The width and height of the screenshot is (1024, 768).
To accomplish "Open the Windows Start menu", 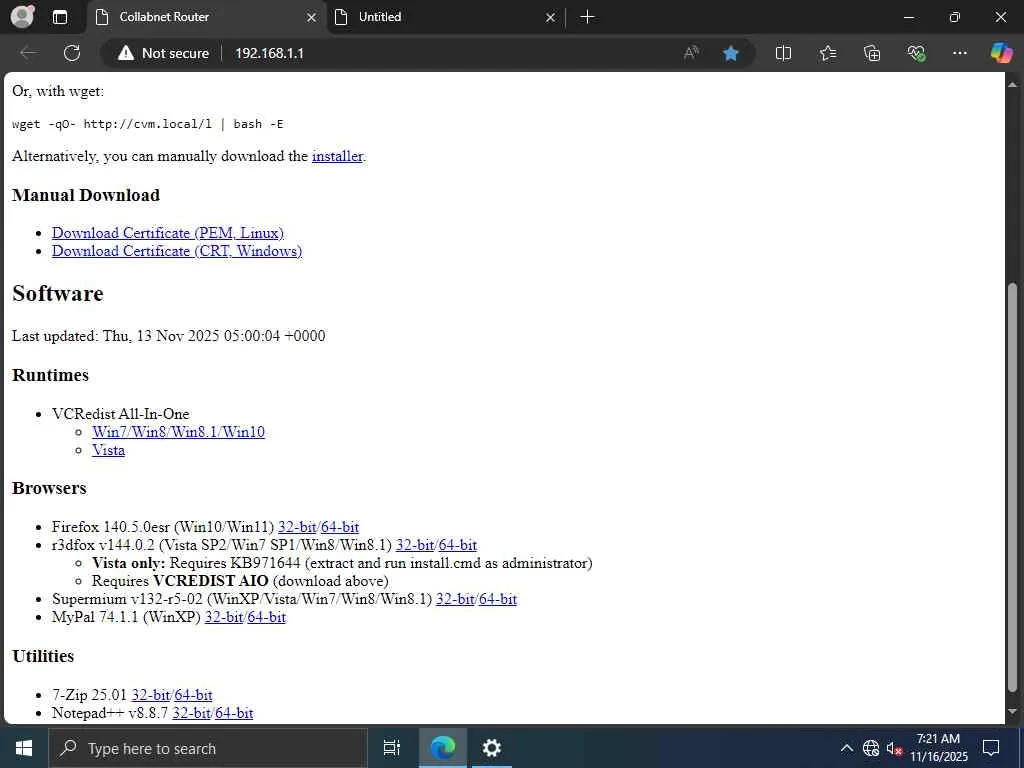I will [24, 748].
